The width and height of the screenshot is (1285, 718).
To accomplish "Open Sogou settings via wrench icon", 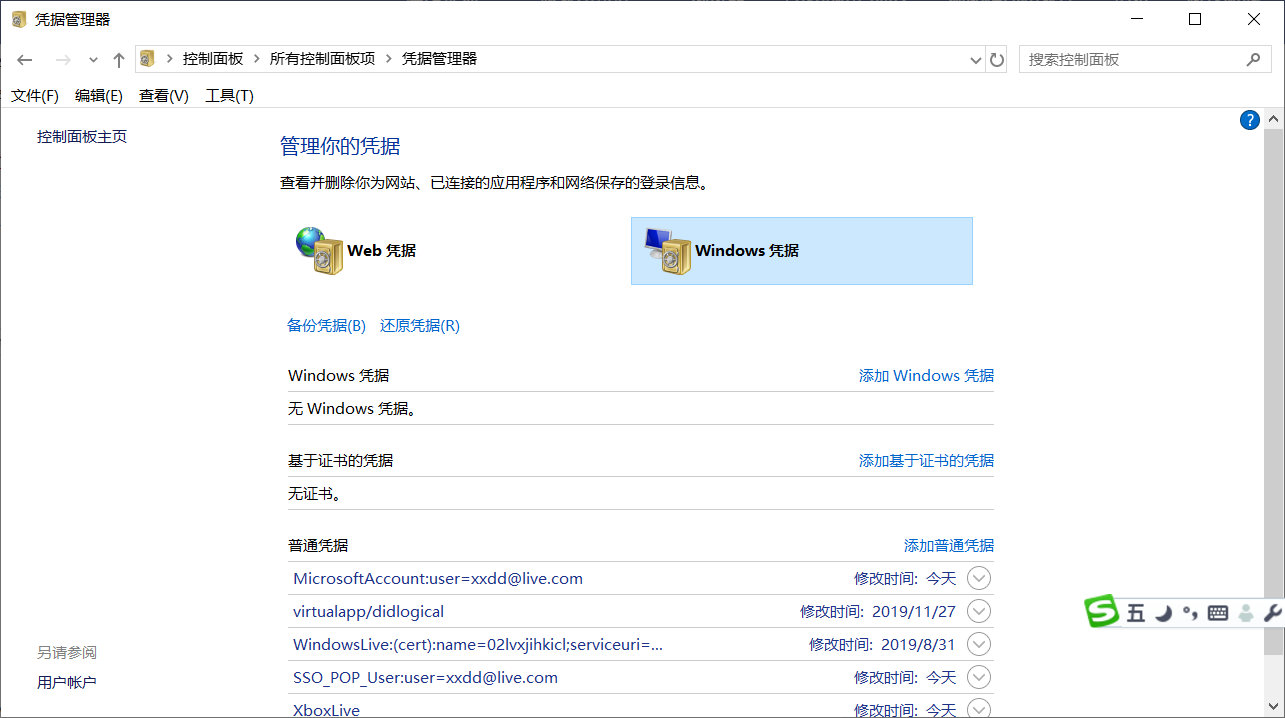I will coord(1272,612).
